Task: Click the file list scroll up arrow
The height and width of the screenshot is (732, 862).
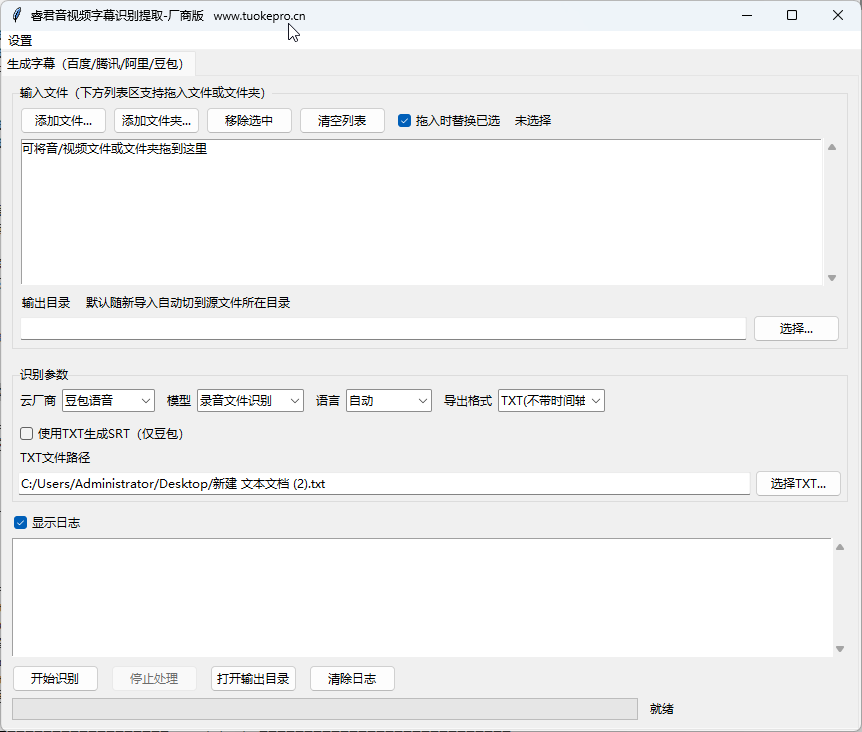Action: click(x=832, y=147)
